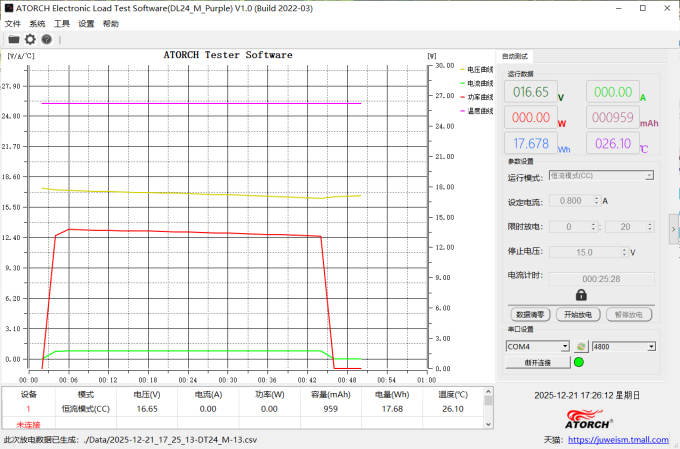
Task: Click the magenta temperature curve legend entry
Action: click(x=477, y=111)
